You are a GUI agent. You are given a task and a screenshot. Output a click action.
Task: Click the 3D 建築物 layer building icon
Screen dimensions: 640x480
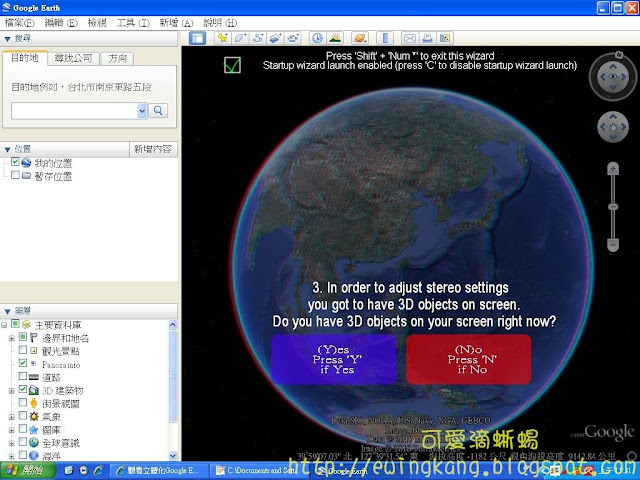click(34, 390)
